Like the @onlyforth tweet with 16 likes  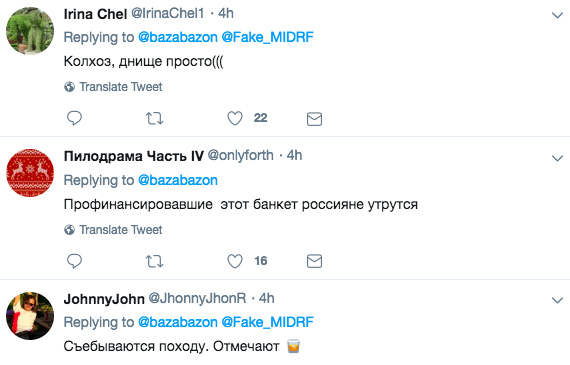(x=235, y=261)
